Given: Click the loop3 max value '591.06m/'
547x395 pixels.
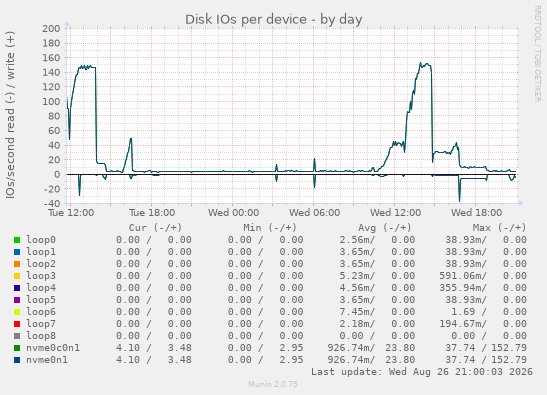Looking at the screenshot, I should 463,276.
